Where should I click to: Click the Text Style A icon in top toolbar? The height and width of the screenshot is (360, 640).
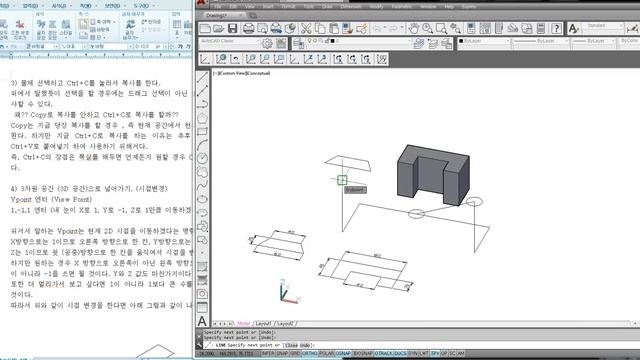pyautogui.click(x=573, y=29)
